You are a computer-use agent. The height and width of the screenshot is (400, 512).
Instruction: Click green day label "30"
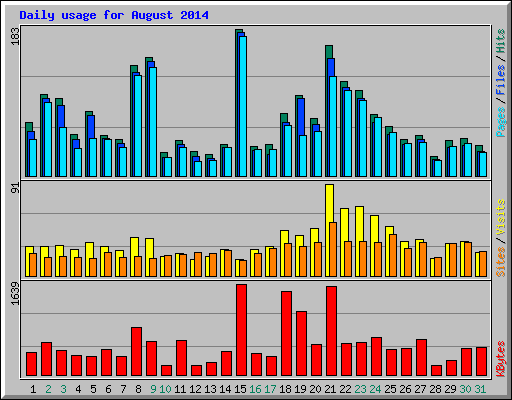click(x=465, y=389)
